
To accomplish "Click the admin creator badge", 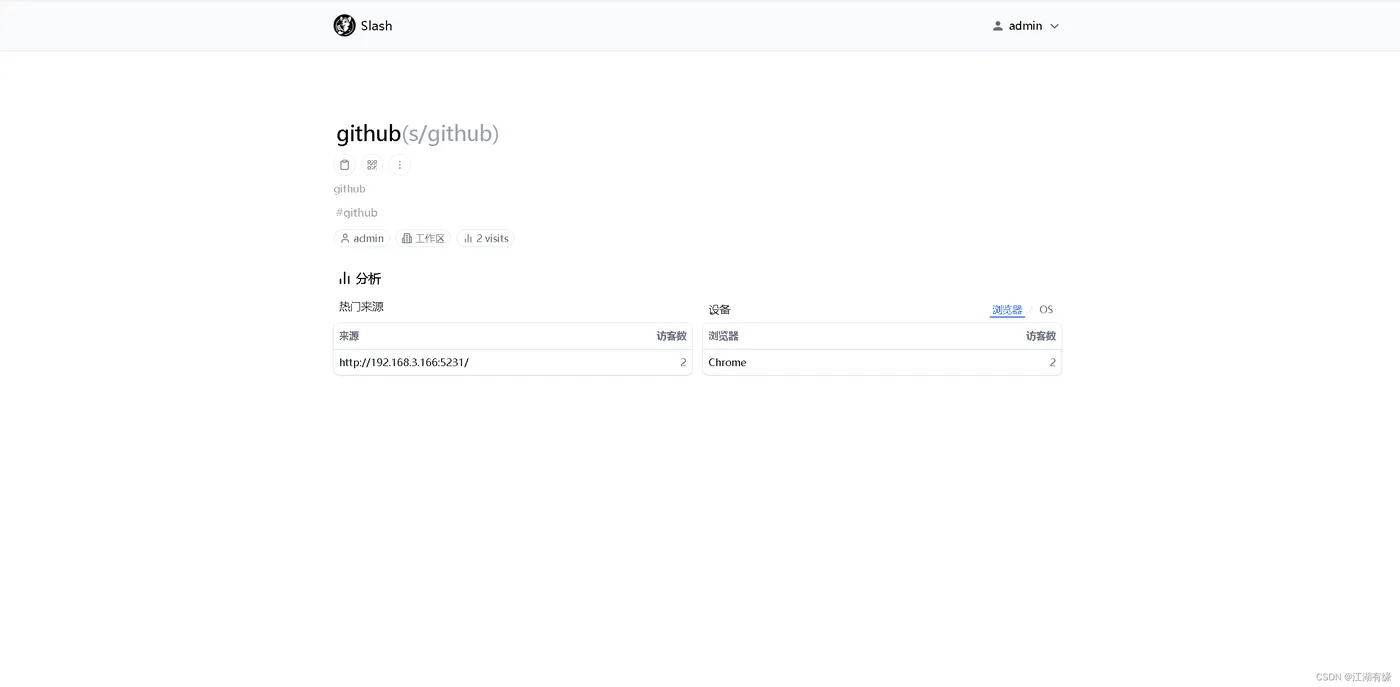I will [x=362, y=238].
